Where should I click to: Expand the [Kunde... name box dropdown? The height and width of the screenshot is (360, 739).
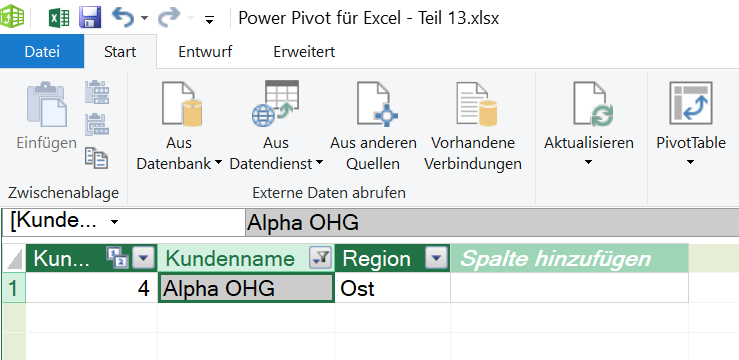[115, 222]
